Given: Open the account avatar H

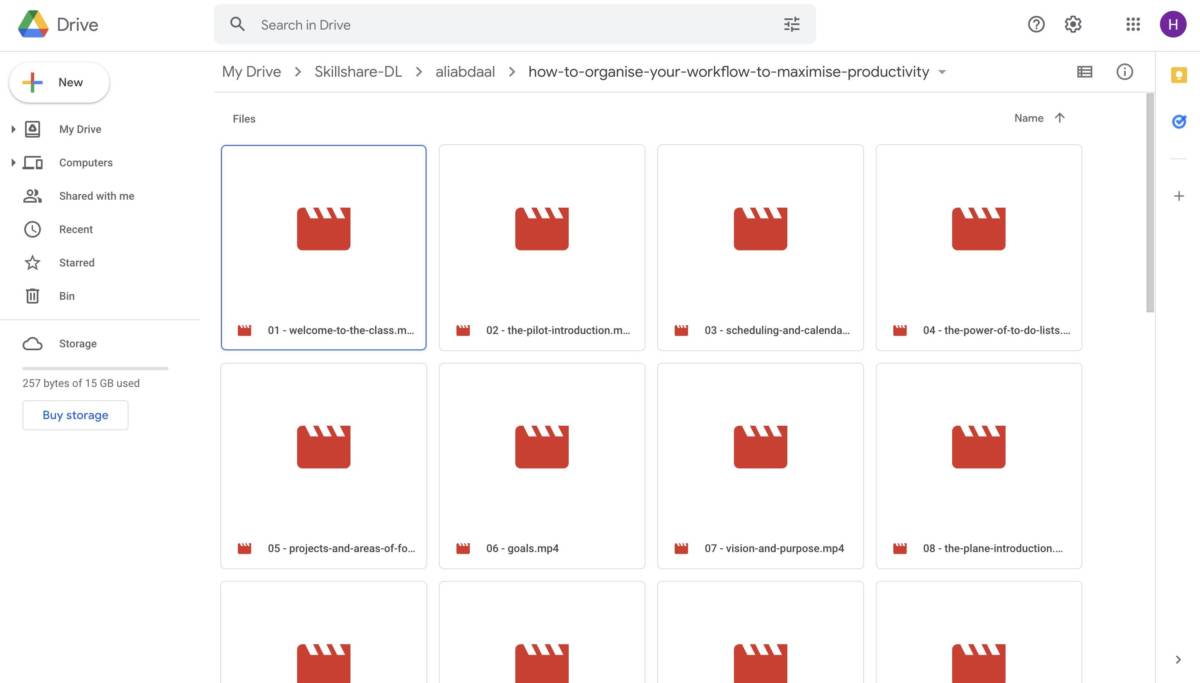Looking at the screenshot, I should [1173, 24].
